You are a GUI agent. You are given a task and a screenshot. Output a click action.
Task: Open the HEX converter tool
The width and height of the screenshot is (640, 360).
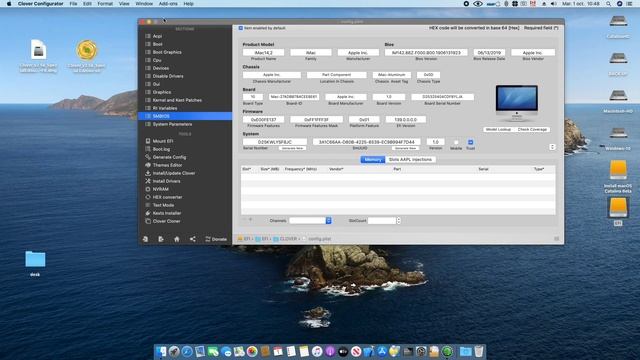(x=167, y=197)
